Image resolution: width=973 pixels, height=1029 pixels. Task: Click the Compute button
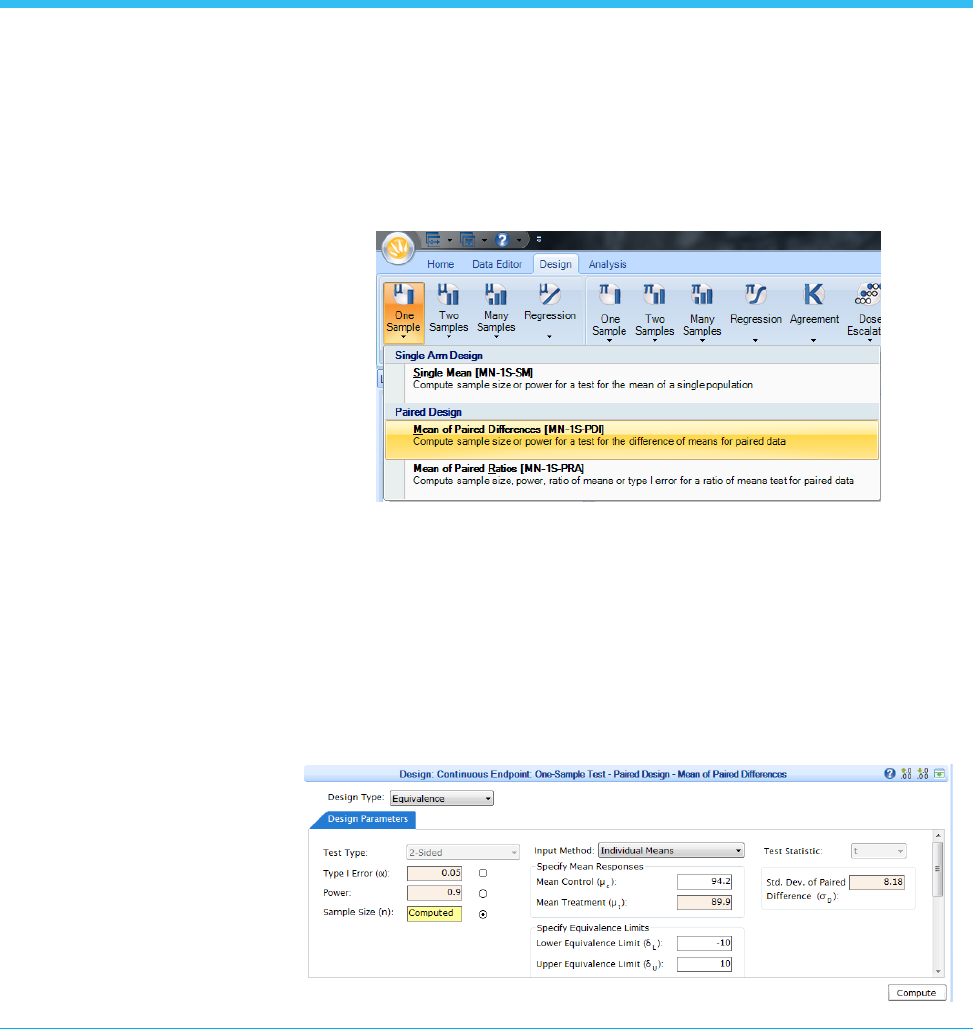click(x=917, y=993)
